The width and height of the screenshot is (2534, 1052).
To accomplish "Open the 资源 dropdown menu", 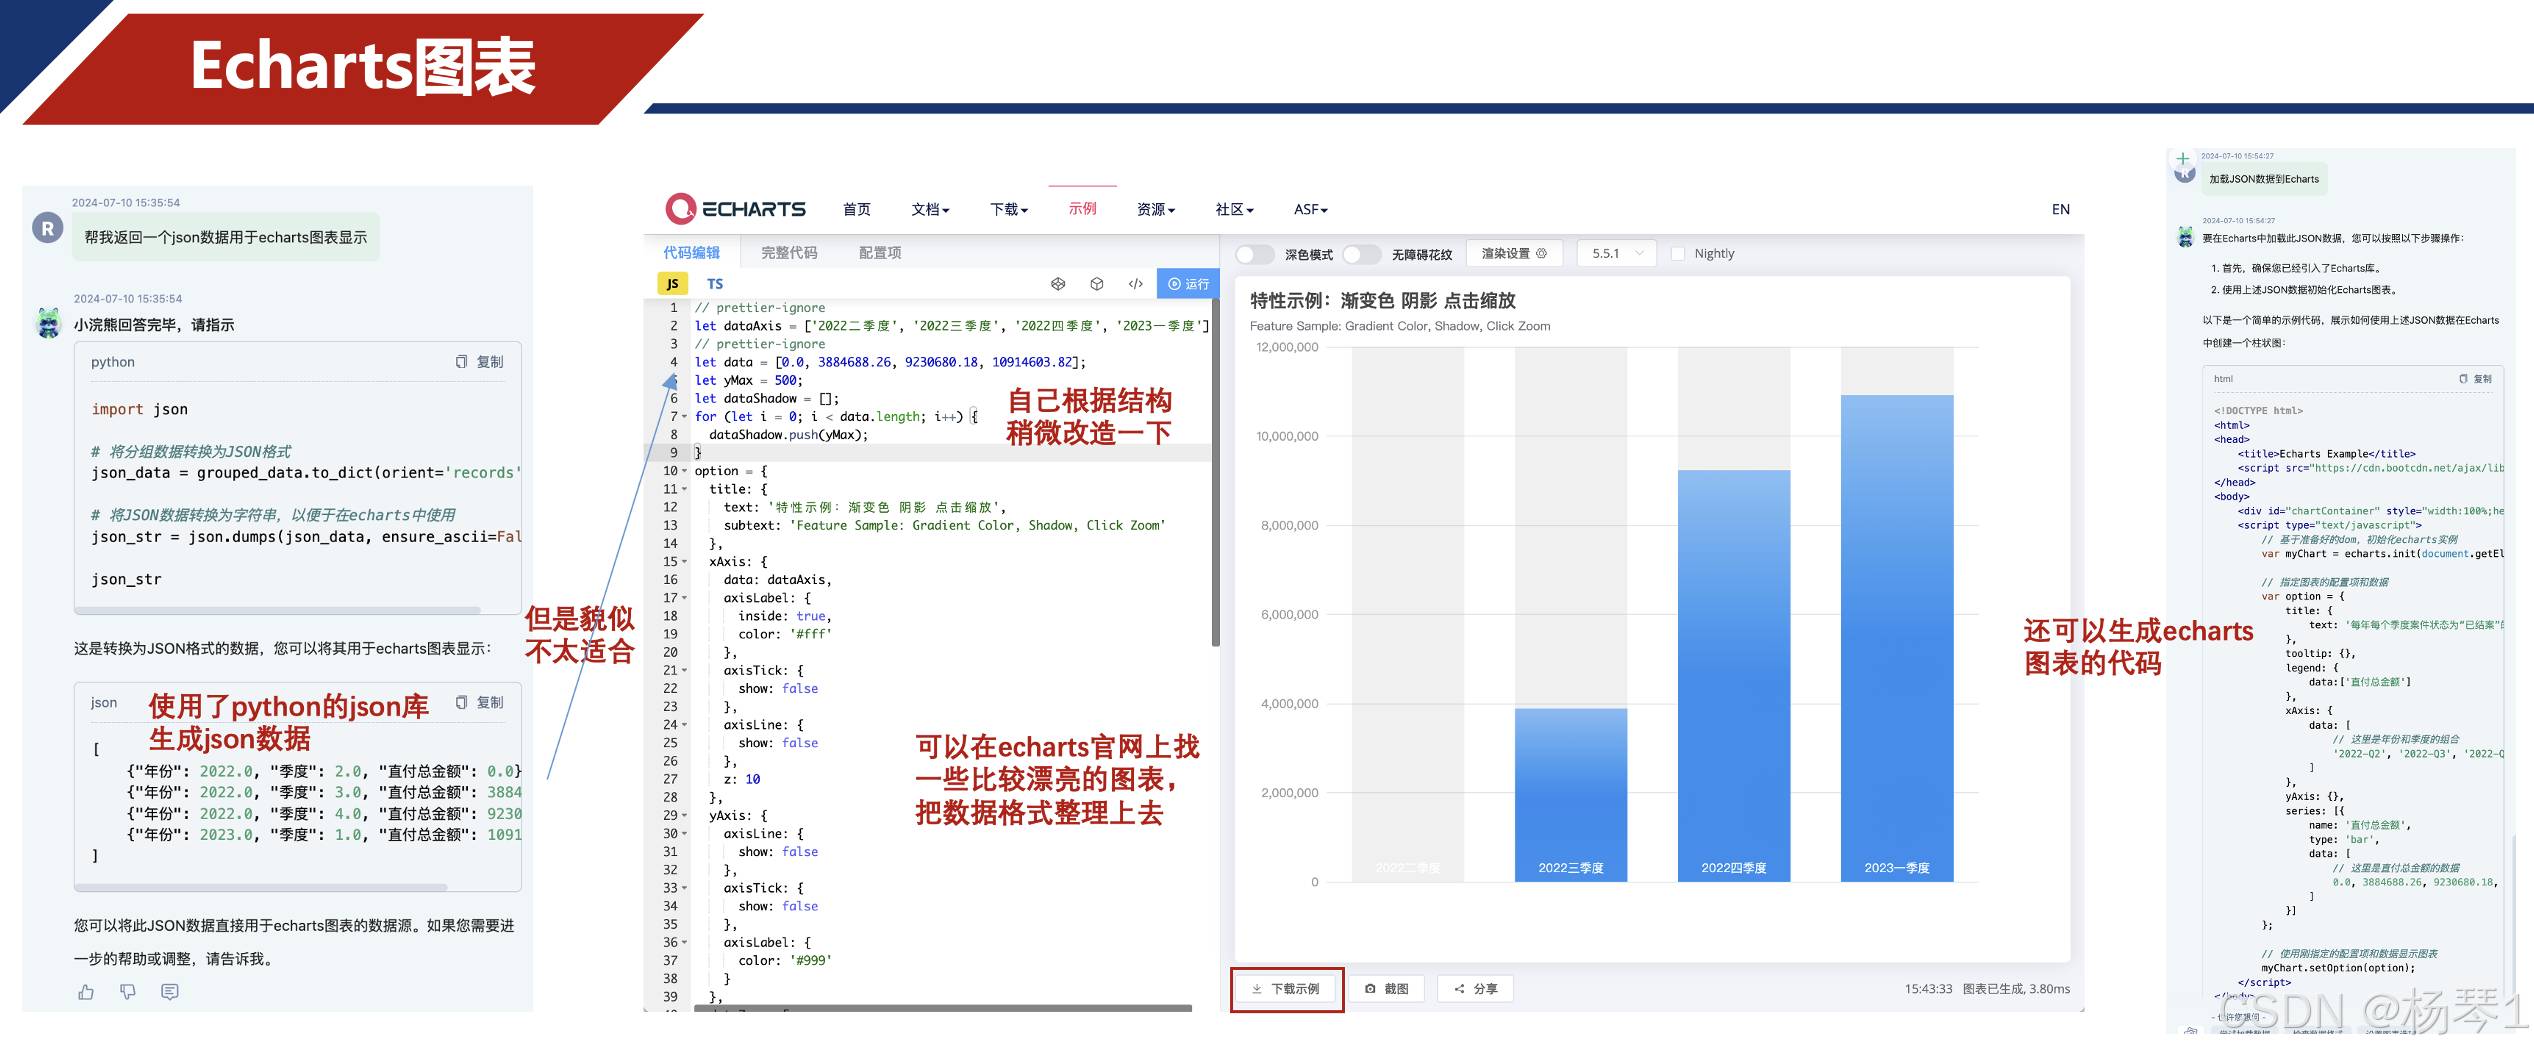I will 1156,209.
